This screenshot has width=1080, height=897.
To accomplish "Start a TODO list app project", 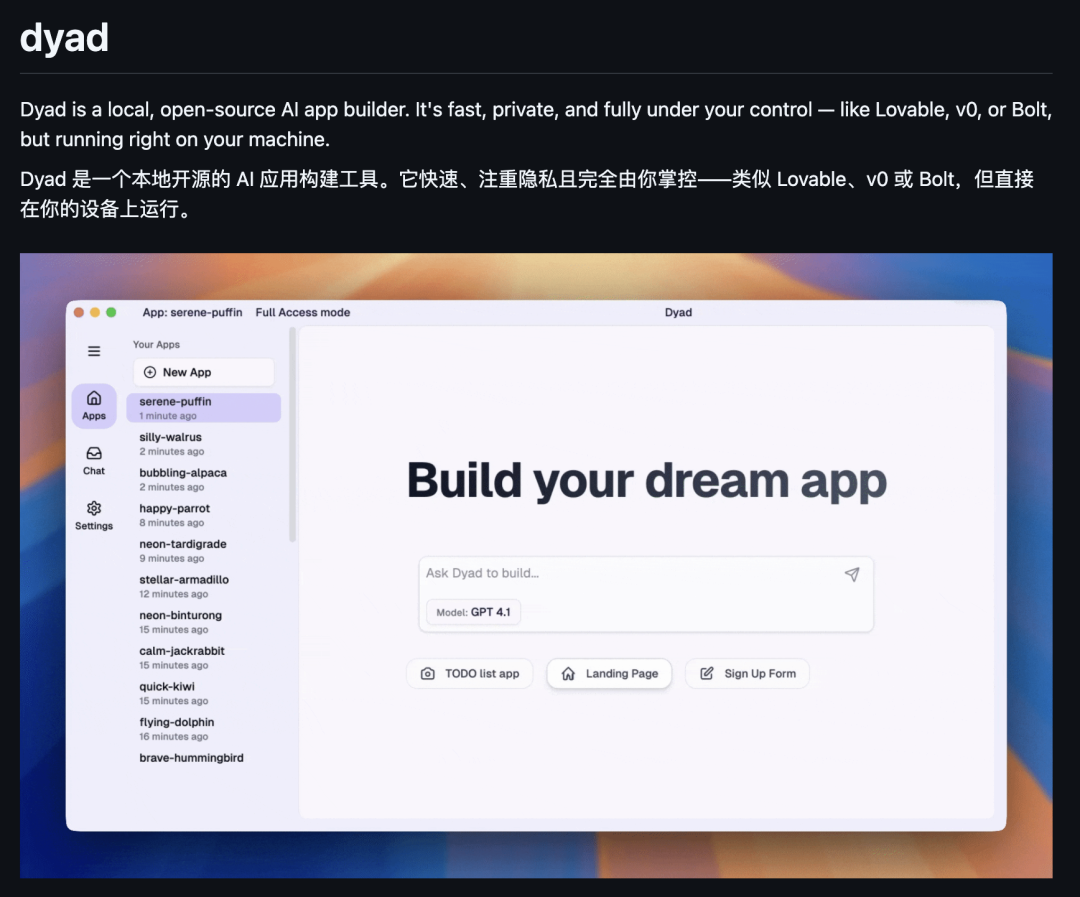I will point(469,673).
